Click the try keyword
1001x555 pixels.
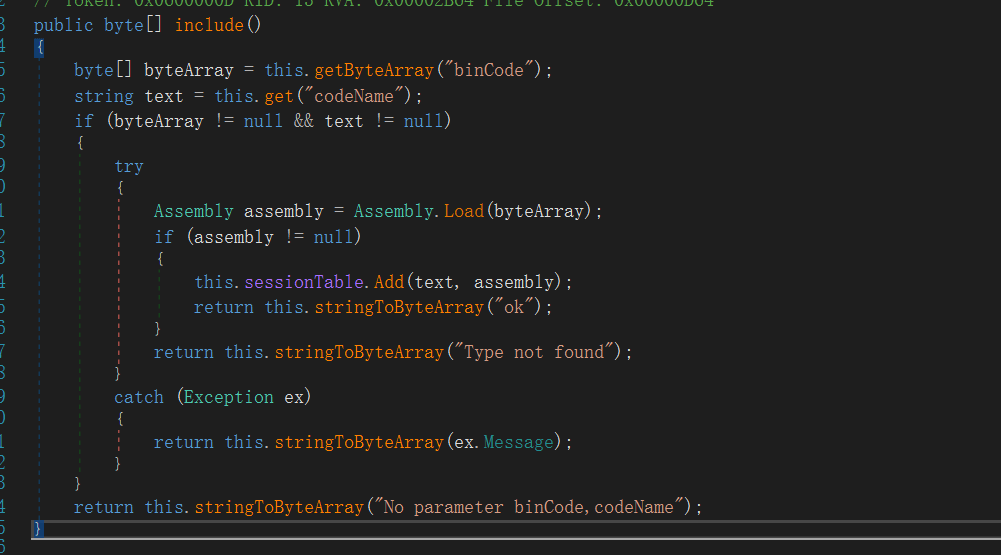(129, 166)
